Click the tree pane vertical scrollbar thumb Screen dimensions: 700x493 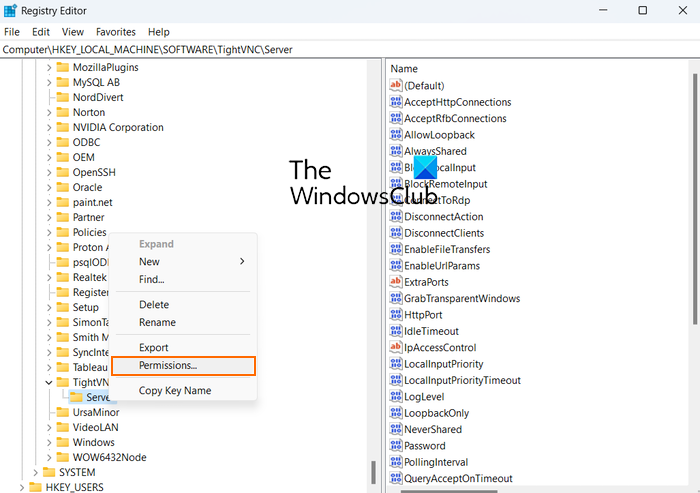pyautogui.click(x=373, y=472)
